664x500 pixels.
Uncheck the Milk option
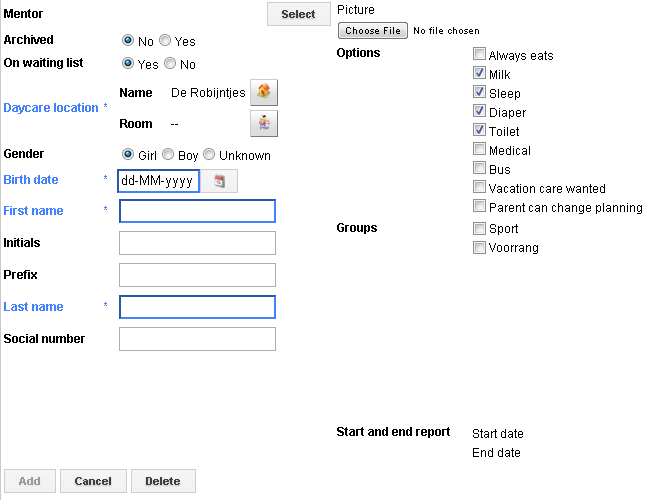[480, 74]
